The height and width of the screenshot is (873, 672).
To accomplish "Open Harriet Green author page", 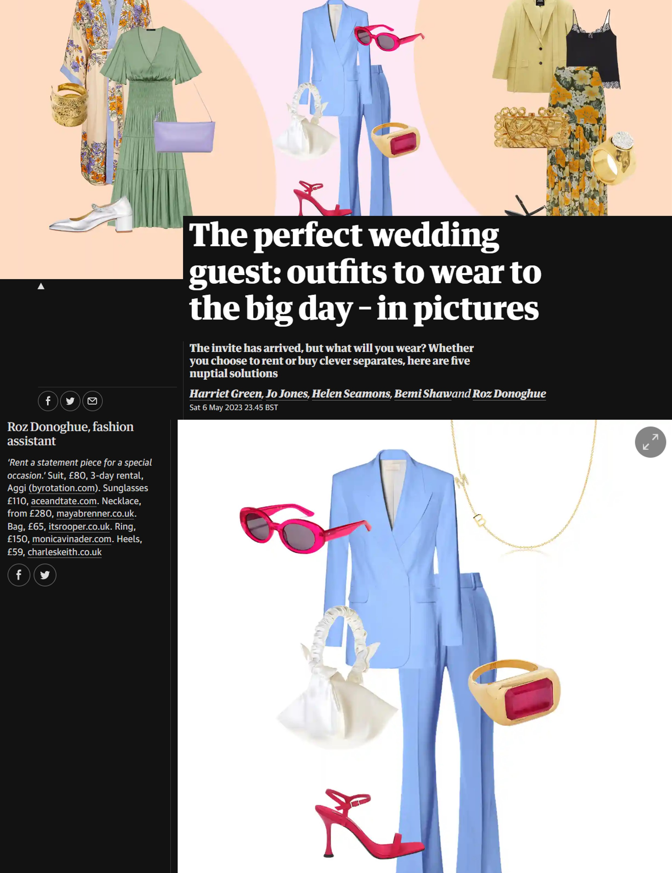I will point(225,394).
